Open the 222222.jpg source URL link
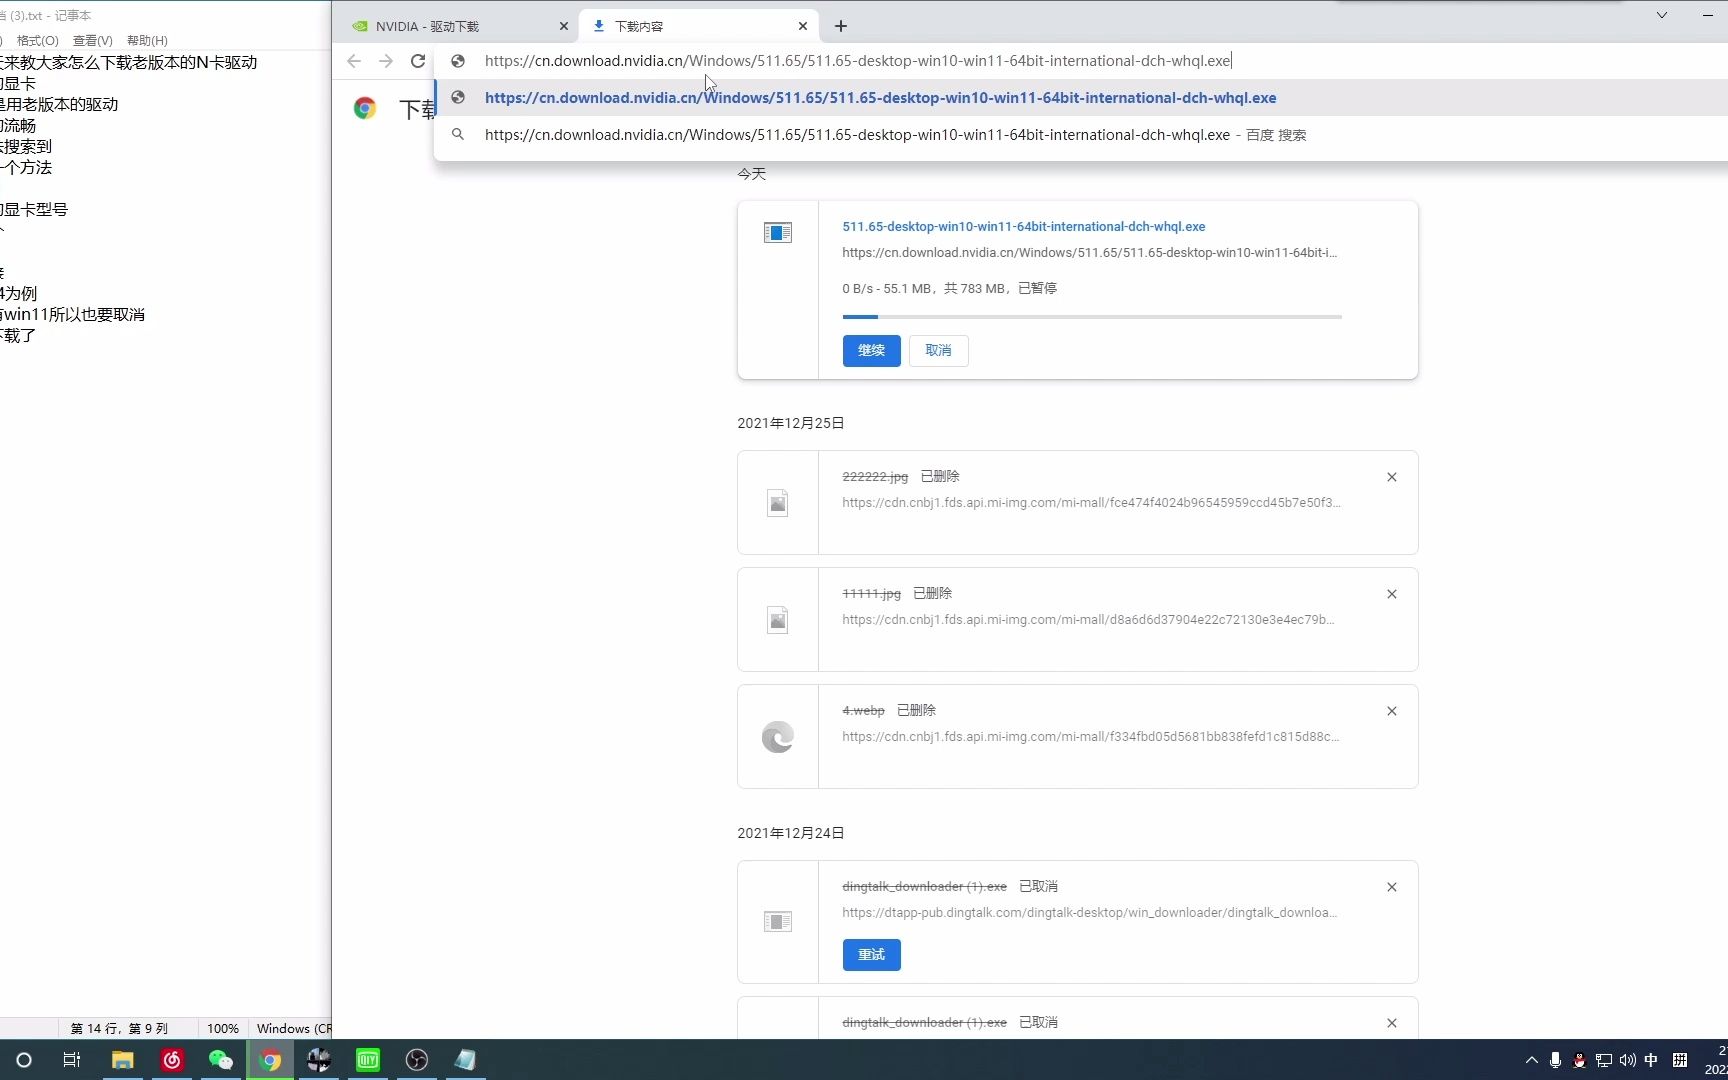Image resolution: width=1728 pixels, height=1080 pixels. tap(1091, 503)
